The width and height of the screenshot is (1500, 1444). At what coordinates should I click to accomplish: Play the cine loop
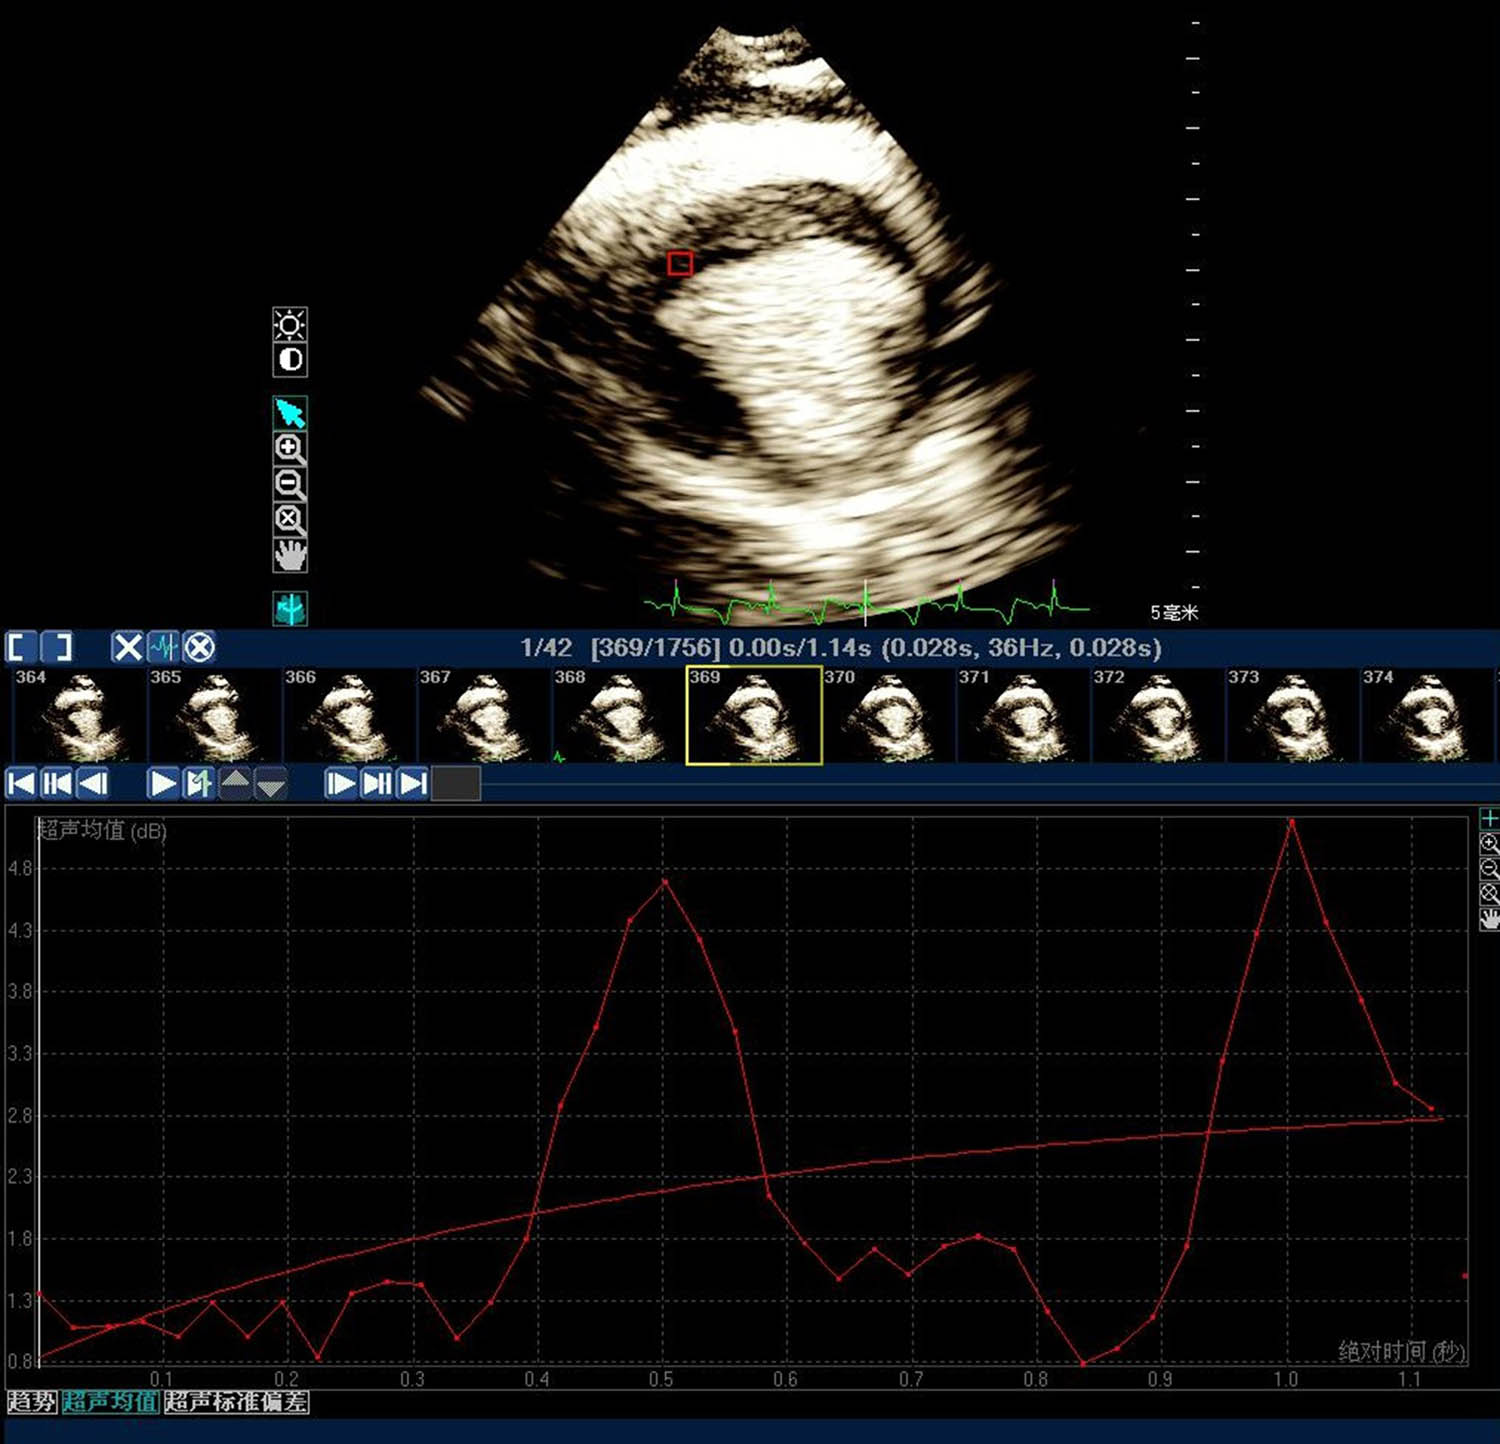coord(163,783)
